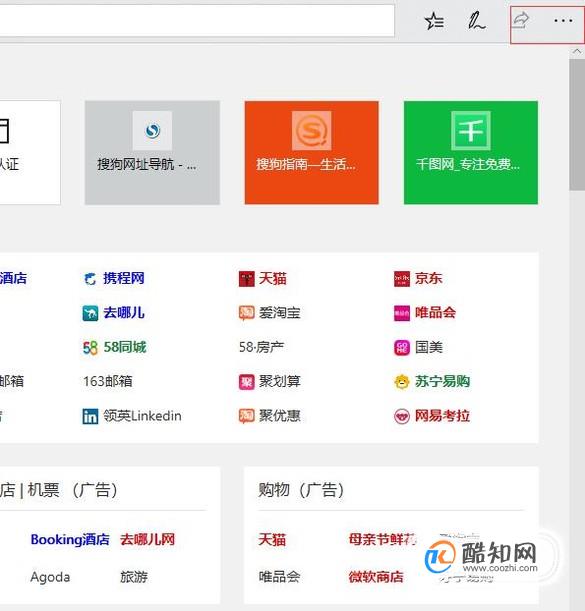Image resolution: width=585 pixels, height=611 pixels.
Task: Click the 去哪儿 camel icon
Action: tap(90, 313)
